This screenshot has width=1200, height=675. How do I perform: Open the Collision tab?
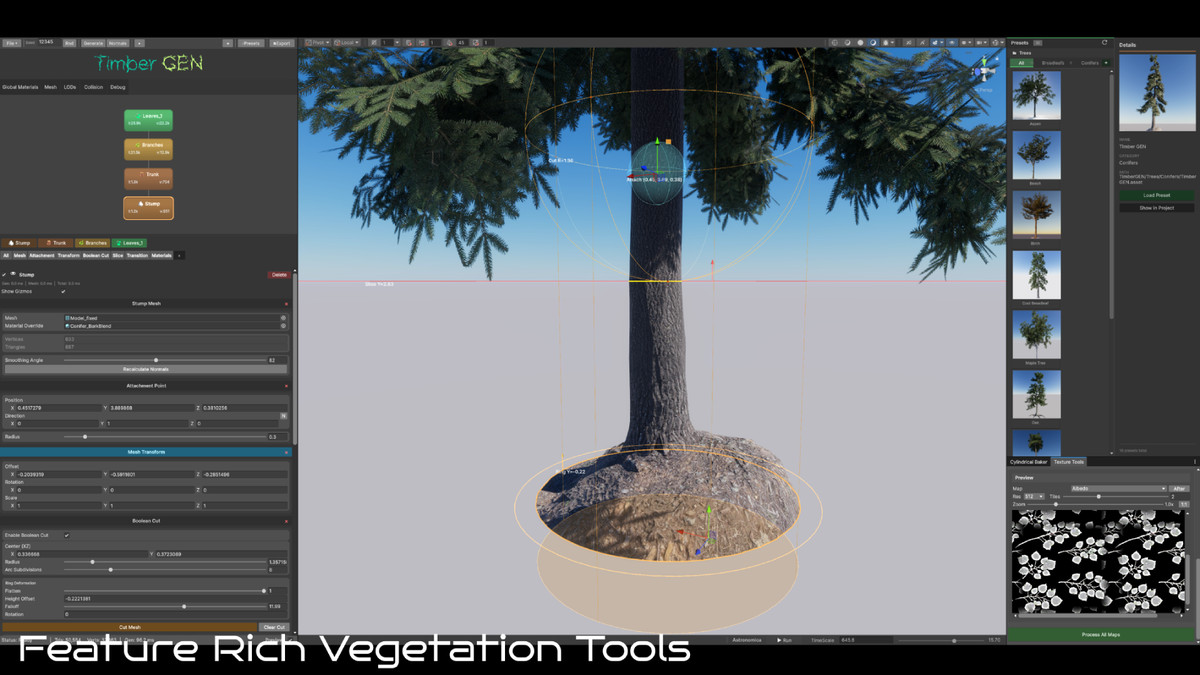93,87
